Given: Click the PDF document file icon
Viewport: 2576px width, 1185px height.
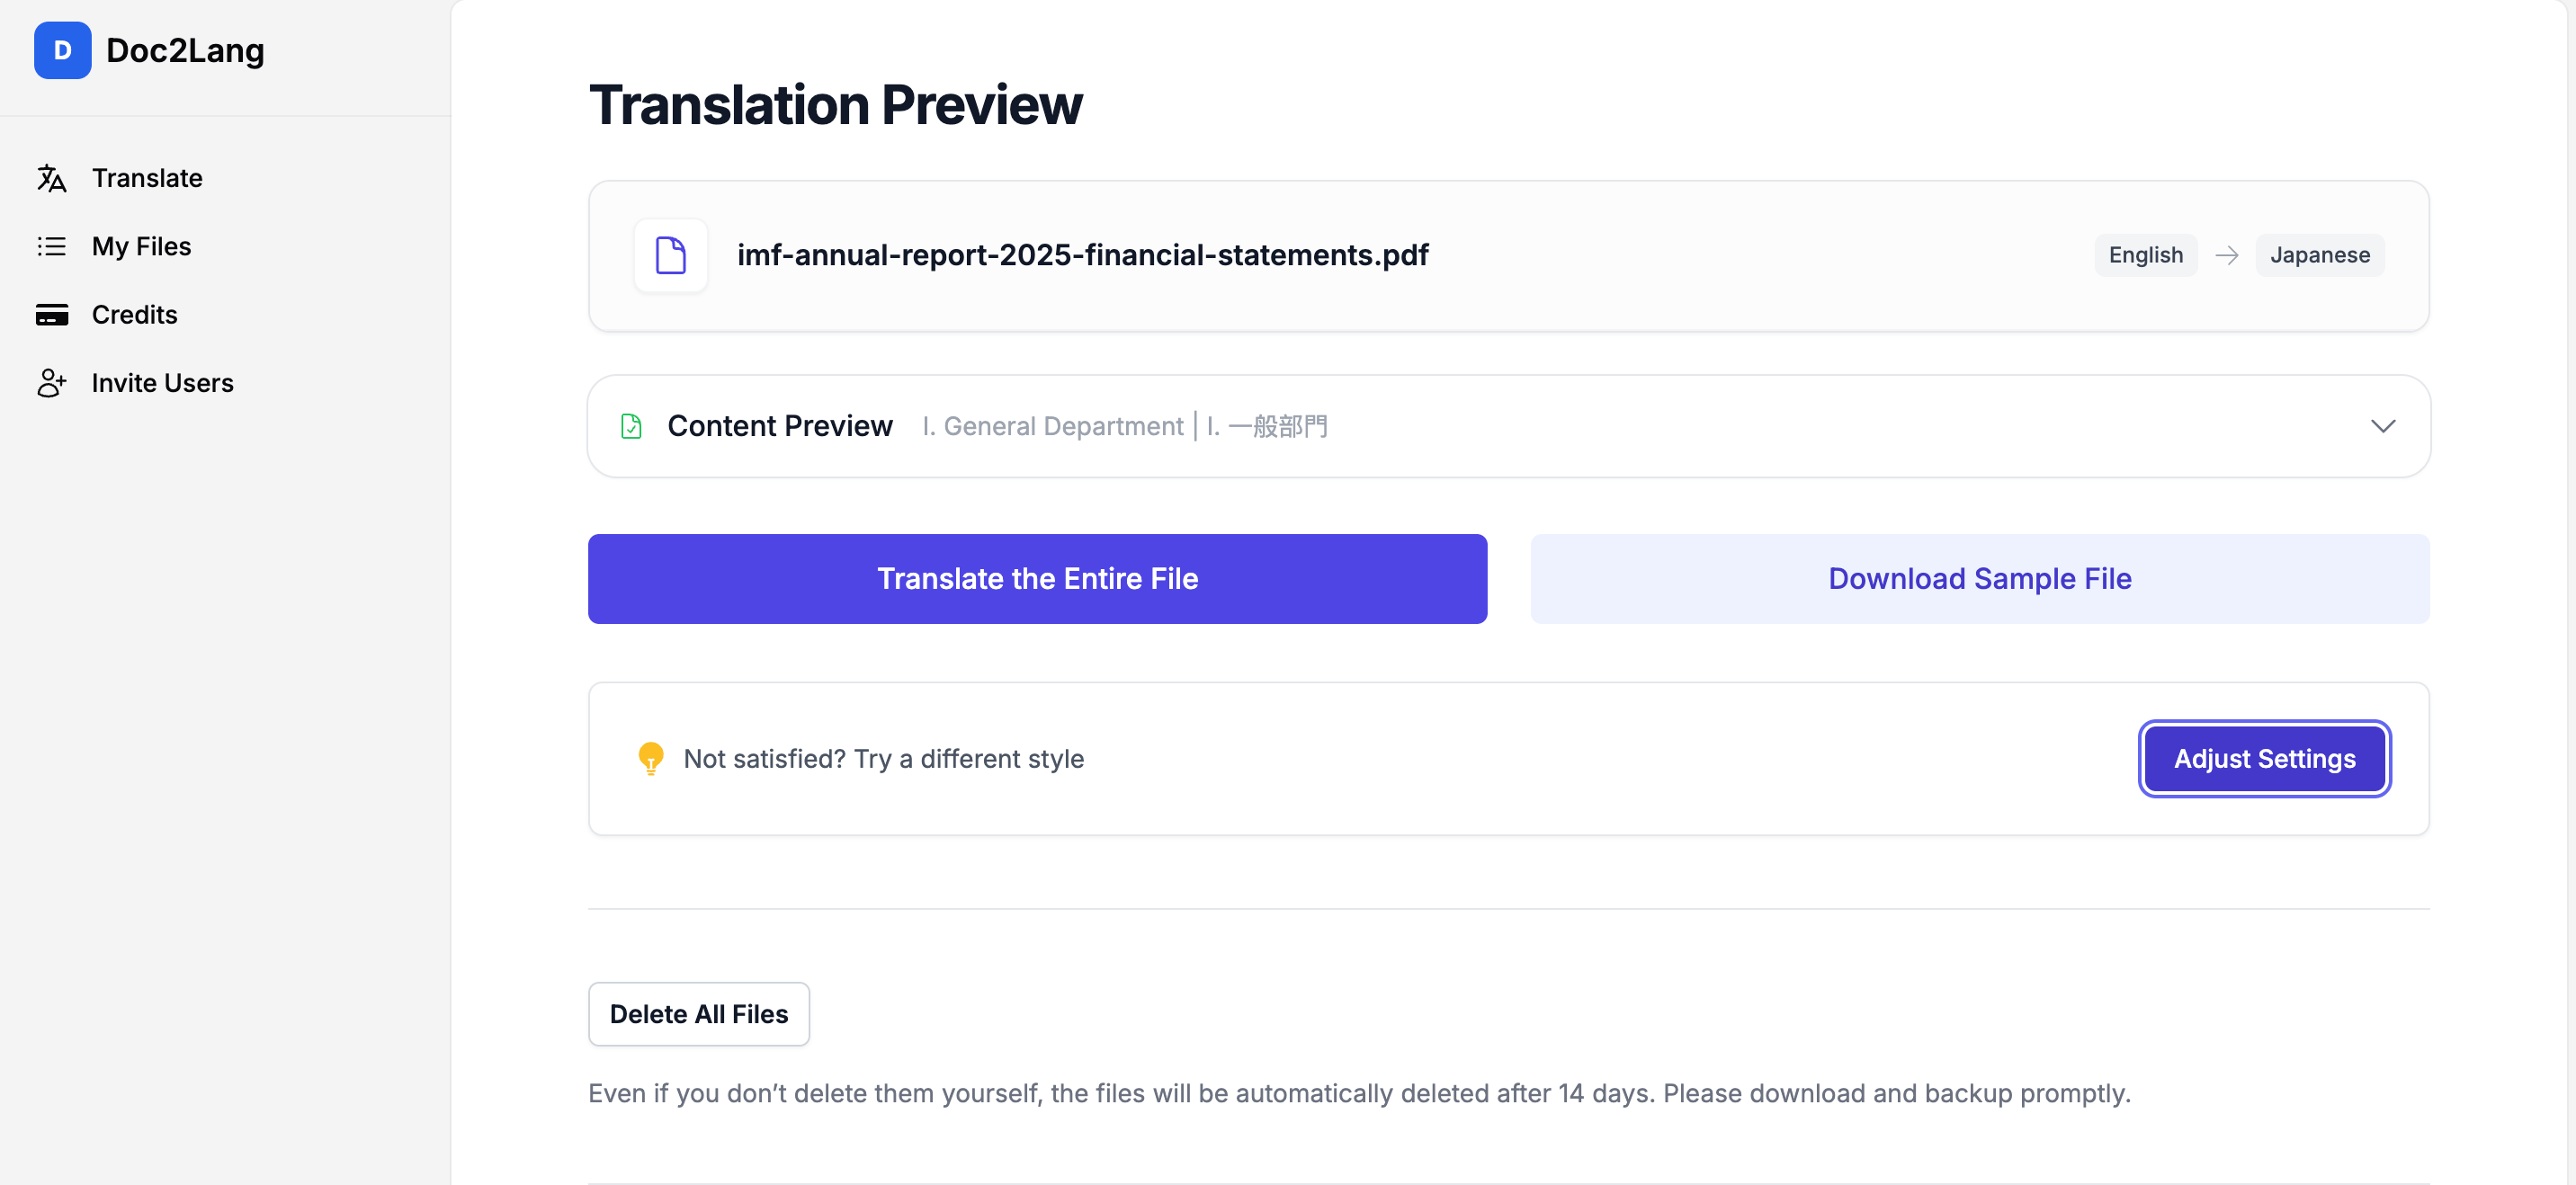Looking at the screenshot, I should click(x=670, y=255).
